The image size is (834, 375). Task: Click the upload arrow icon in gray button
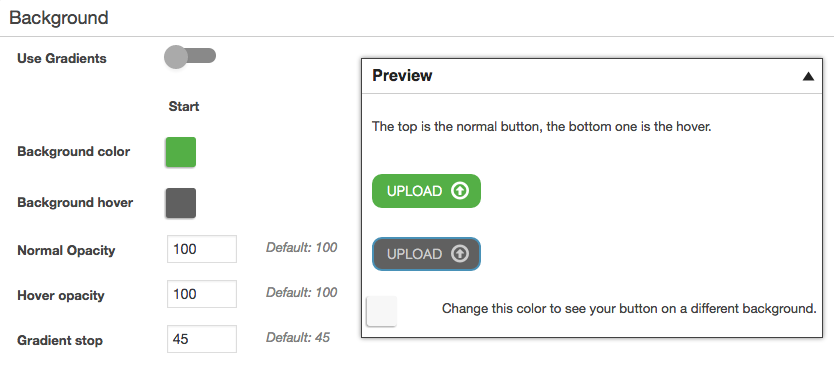tap(460, 254)
